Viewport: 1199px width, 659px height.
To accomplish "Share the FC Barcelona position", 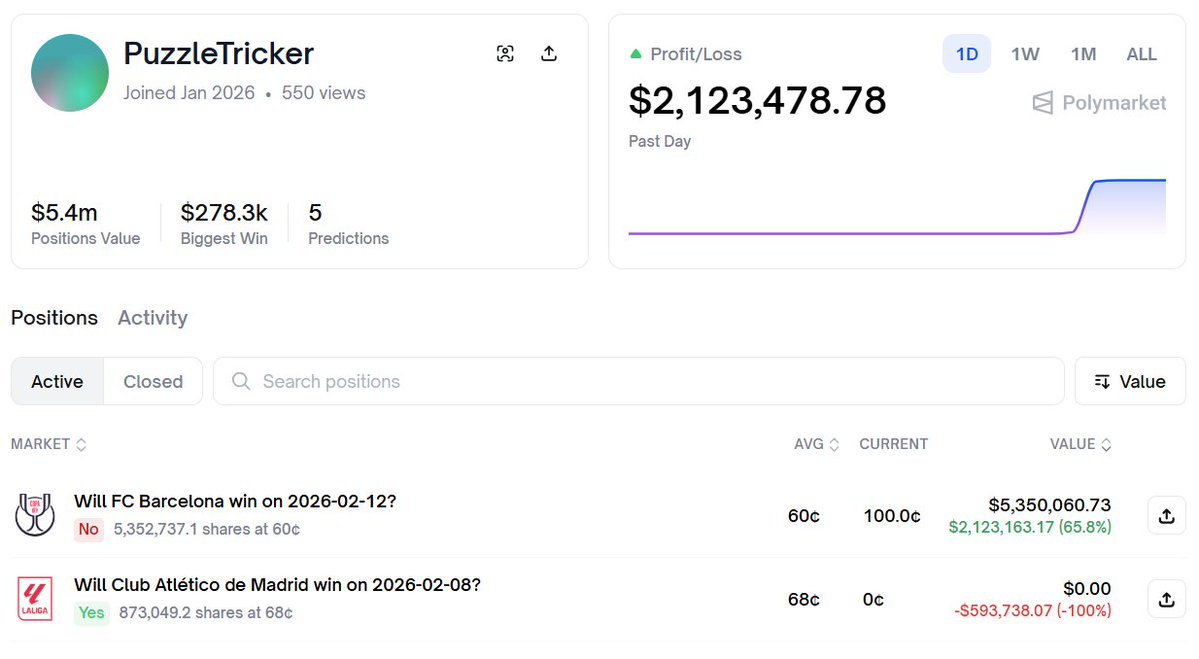I will (1166, 516).
